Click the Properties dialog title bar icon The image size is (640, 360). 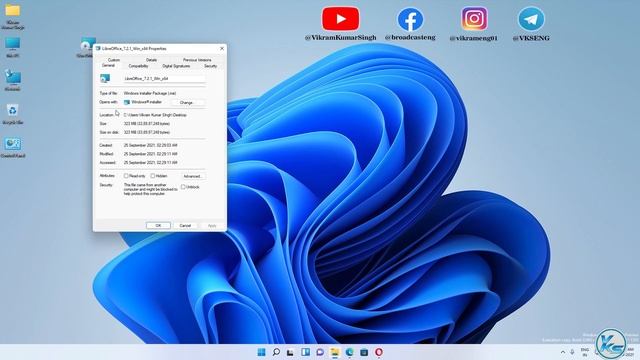(98, 49)
